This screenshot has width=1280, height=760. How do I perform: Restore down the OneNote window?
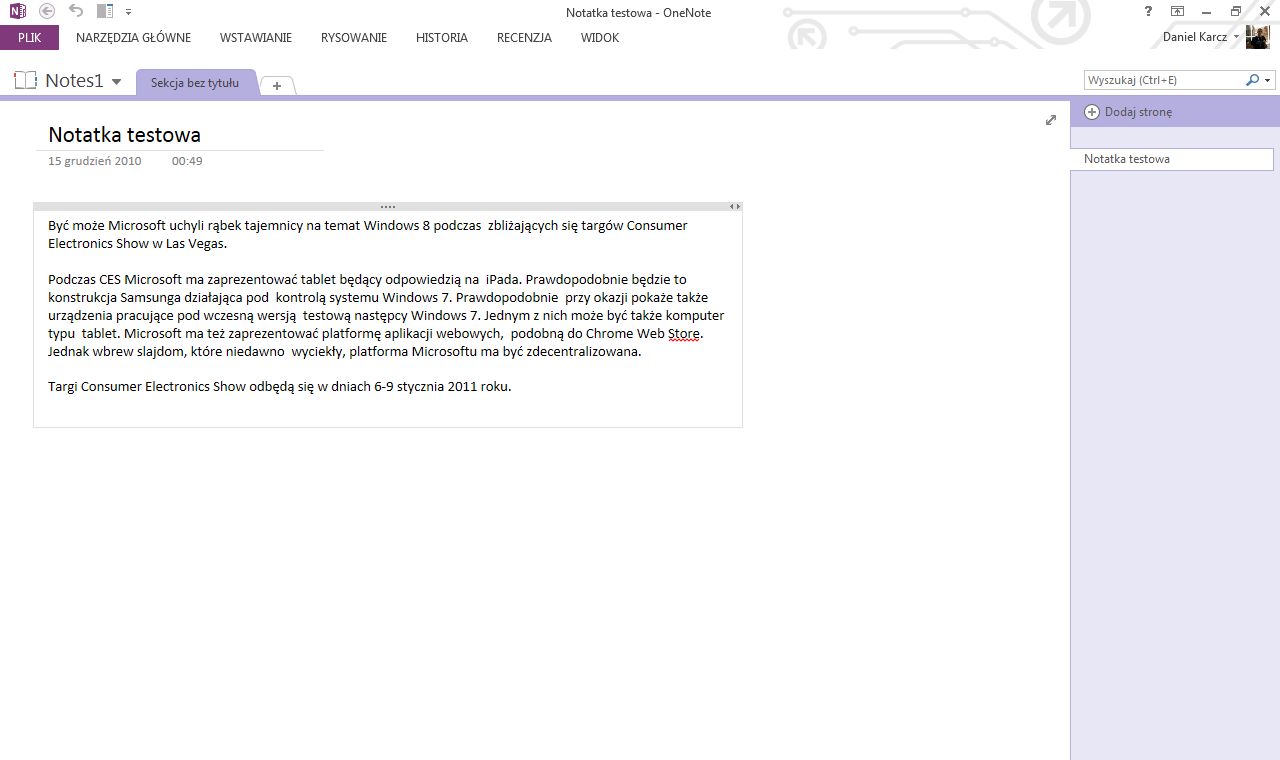(x=1236, y=11)
